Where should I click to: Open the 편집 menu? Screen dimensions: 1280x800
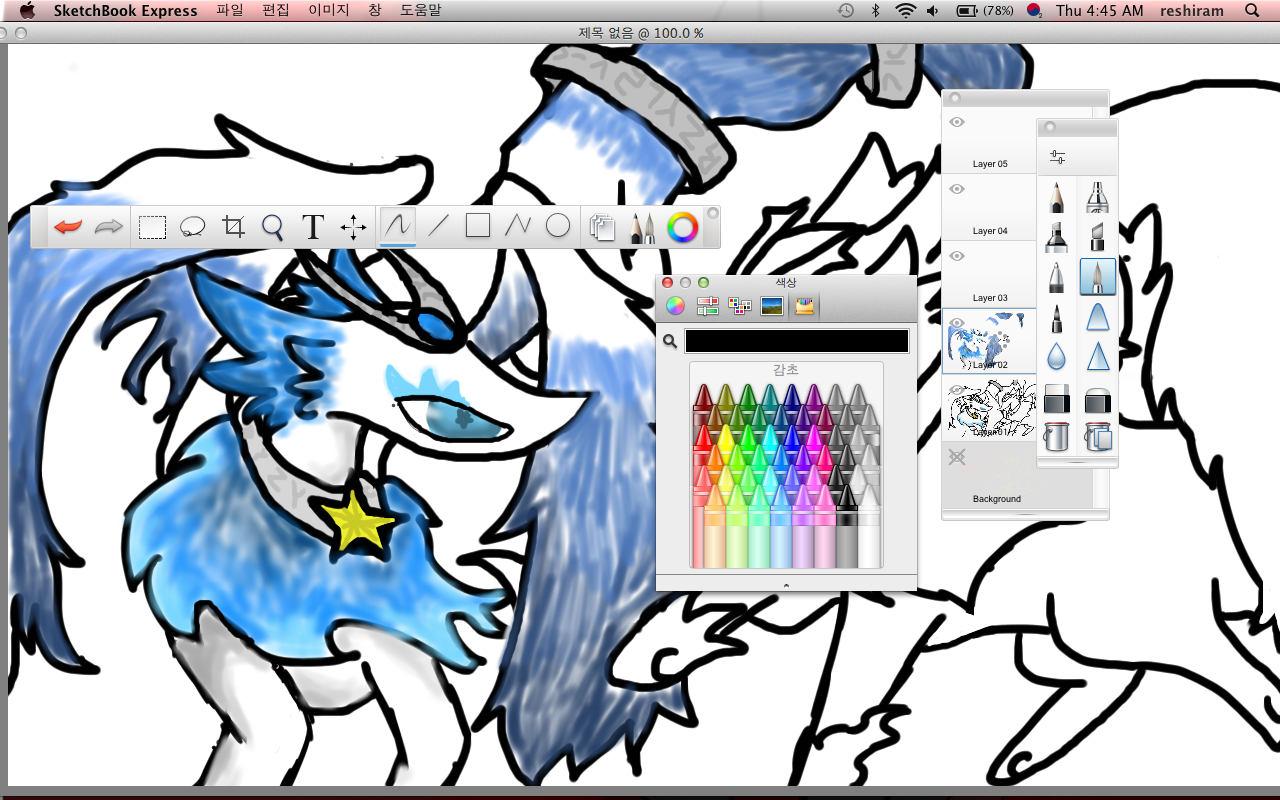(x=275, y=10)
